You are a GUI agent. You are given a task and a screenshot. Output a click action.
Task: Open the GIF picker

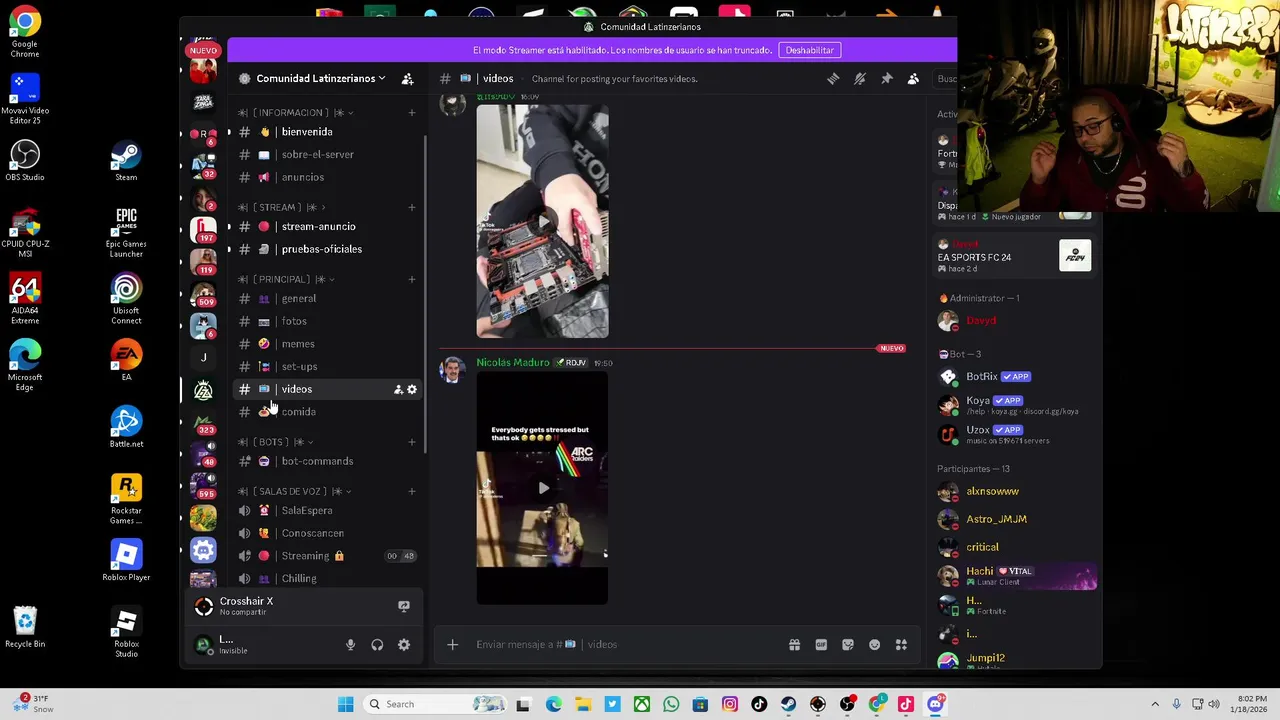tap(821, 645)
